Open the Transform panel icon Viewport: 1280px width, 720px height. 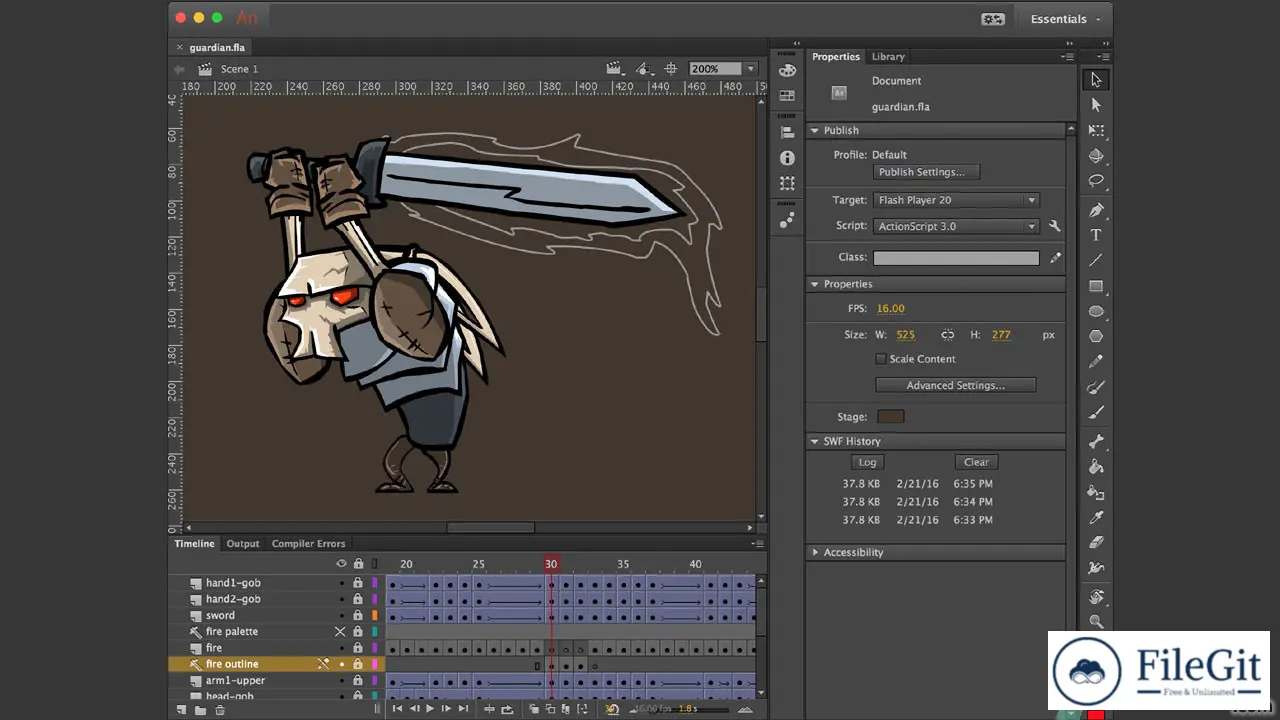click(x=787, y=184)
